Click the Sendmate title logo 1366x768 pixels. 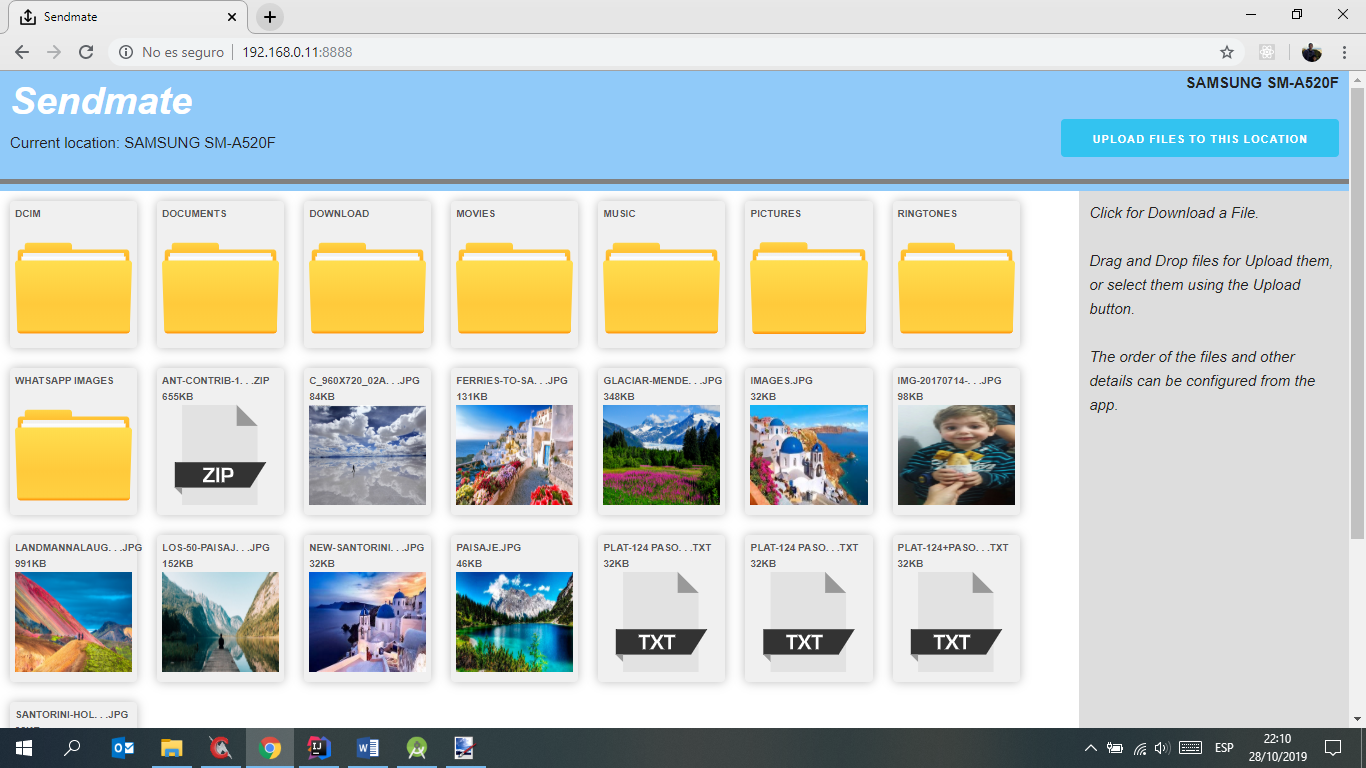pos(102,101)
